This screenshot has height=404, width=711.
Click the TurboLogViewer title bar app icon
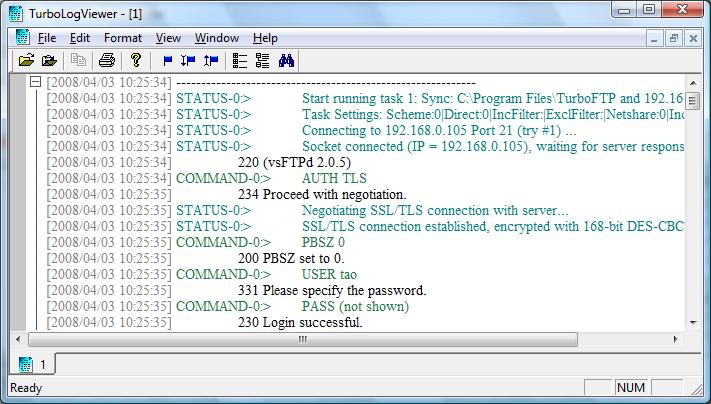pos(15,14)
